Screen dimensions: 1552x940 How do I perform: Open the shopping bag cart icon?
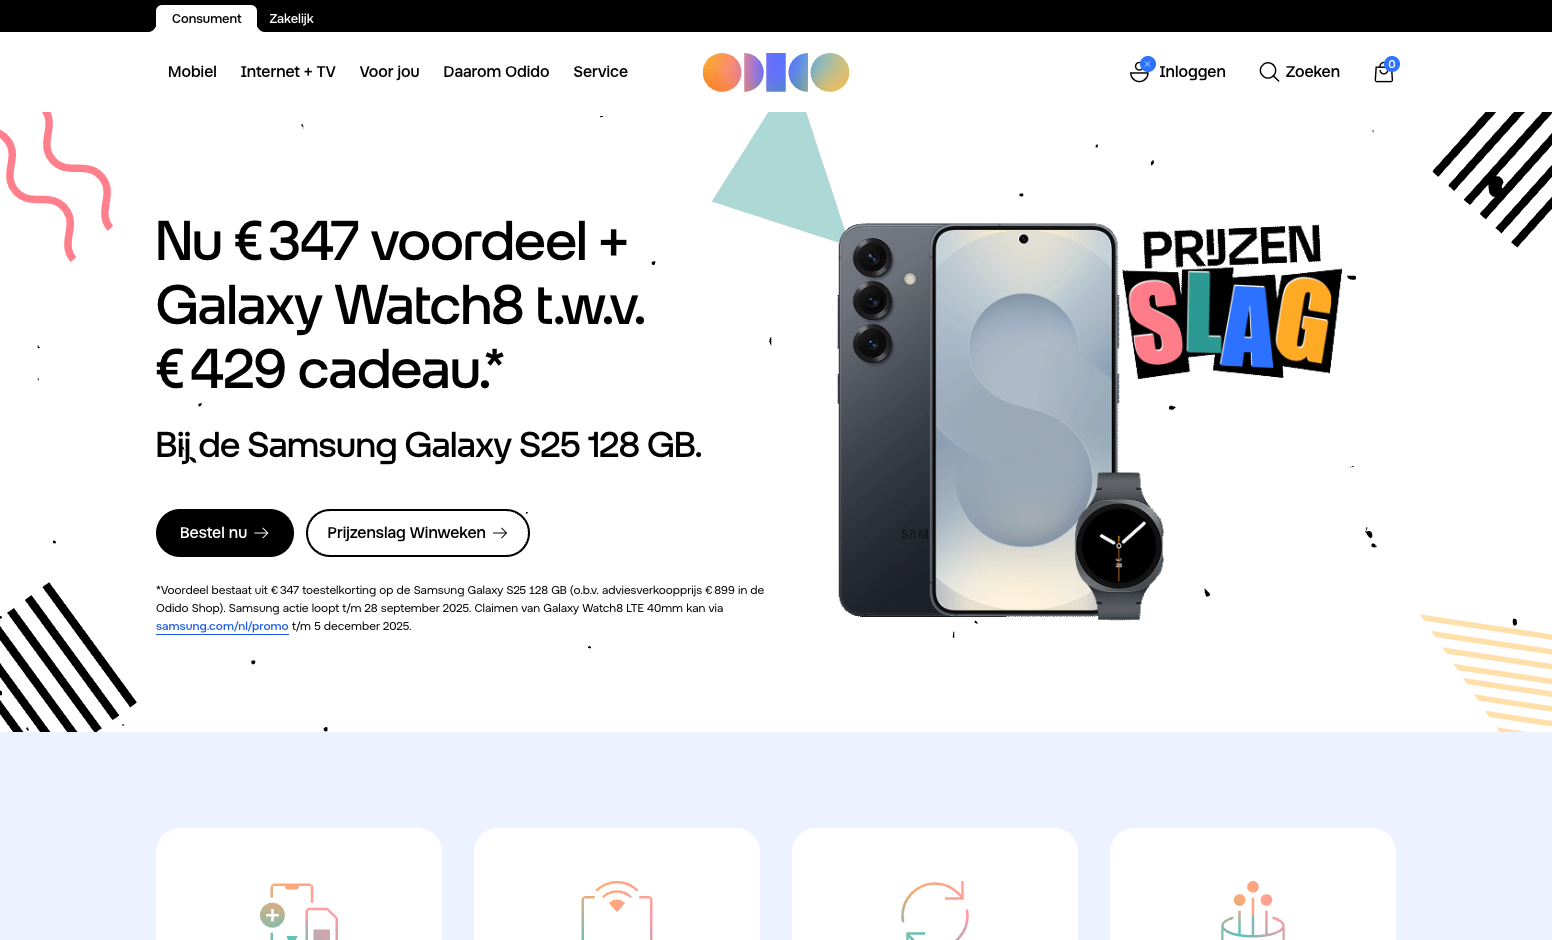(1385, 71)
